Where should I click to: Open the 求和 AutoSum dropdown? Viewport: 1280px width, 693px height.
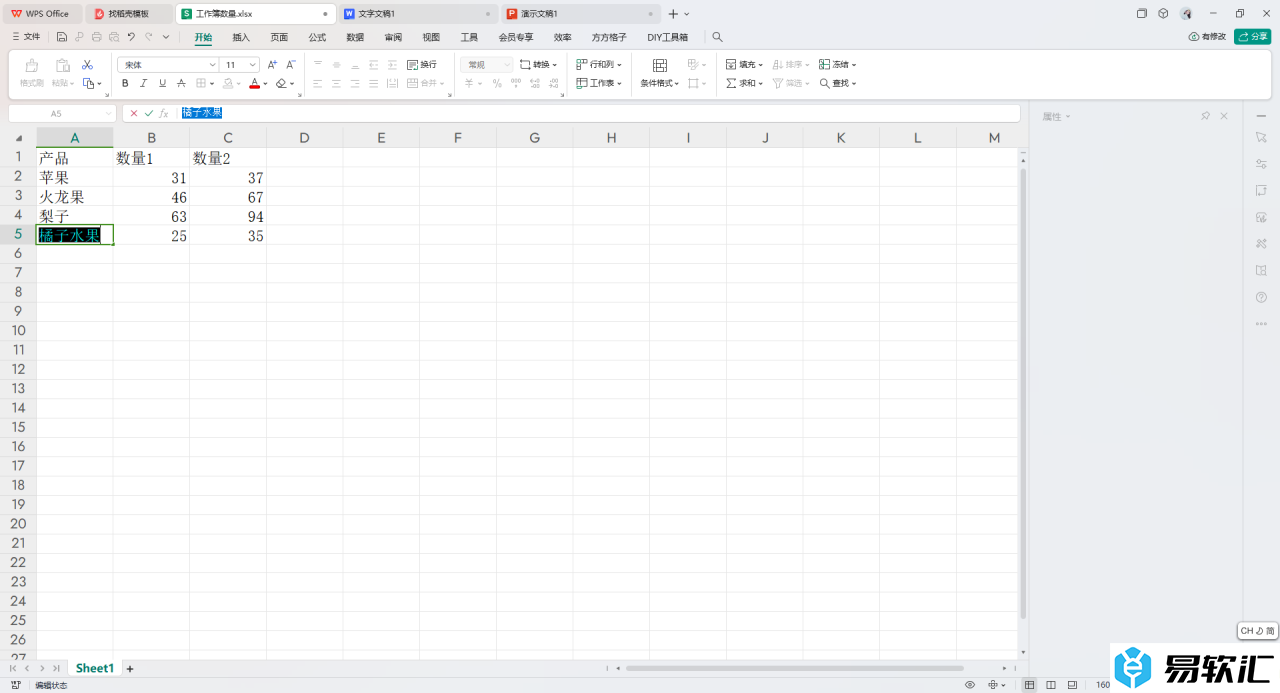pos(745,83)
